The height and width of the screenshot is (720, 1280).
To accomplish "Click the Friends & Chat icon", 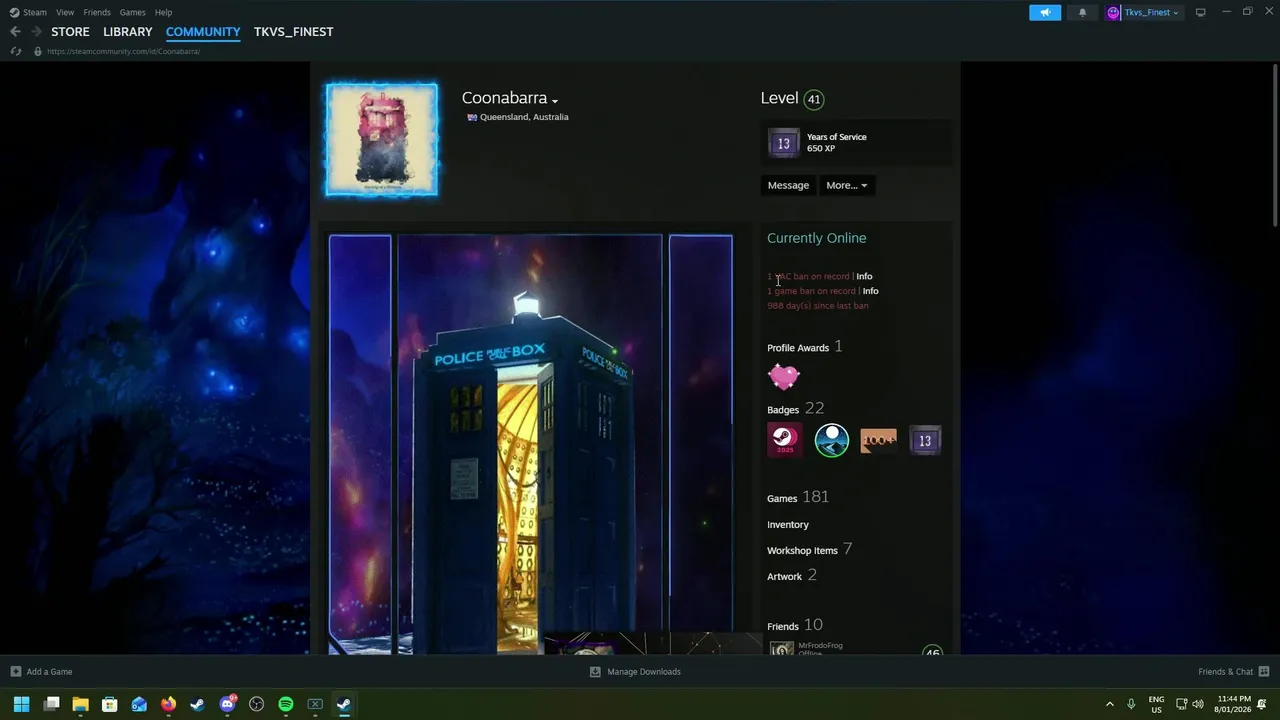I will pyautogui.click(x=1263, y=671).
